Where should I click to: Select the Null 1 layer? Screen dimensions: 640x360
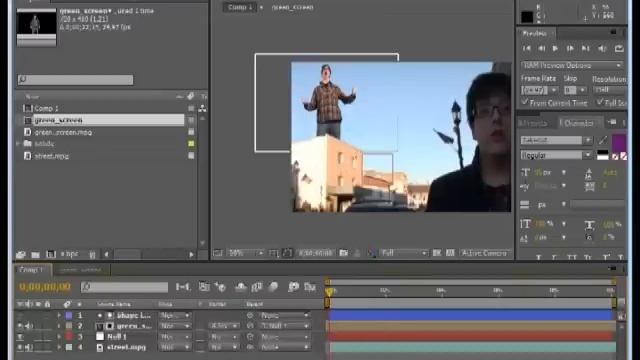coord(117,337)
